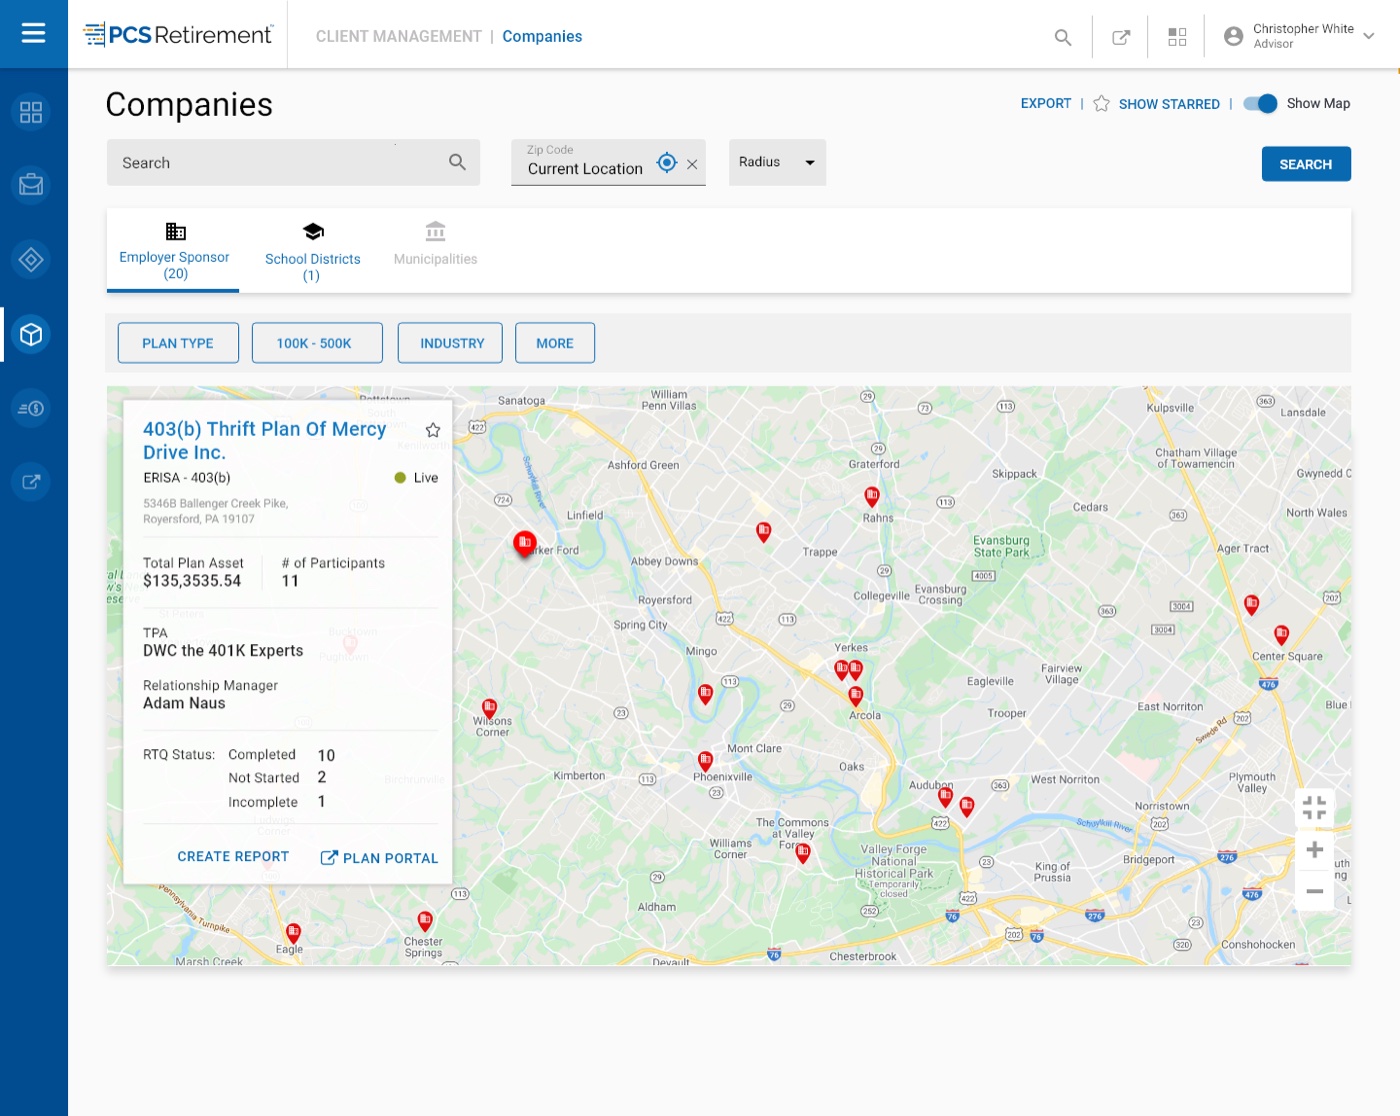Click in the Search input field
Image resolution: width=1400 pixels, height=1116 pixels.
(293, 162)
